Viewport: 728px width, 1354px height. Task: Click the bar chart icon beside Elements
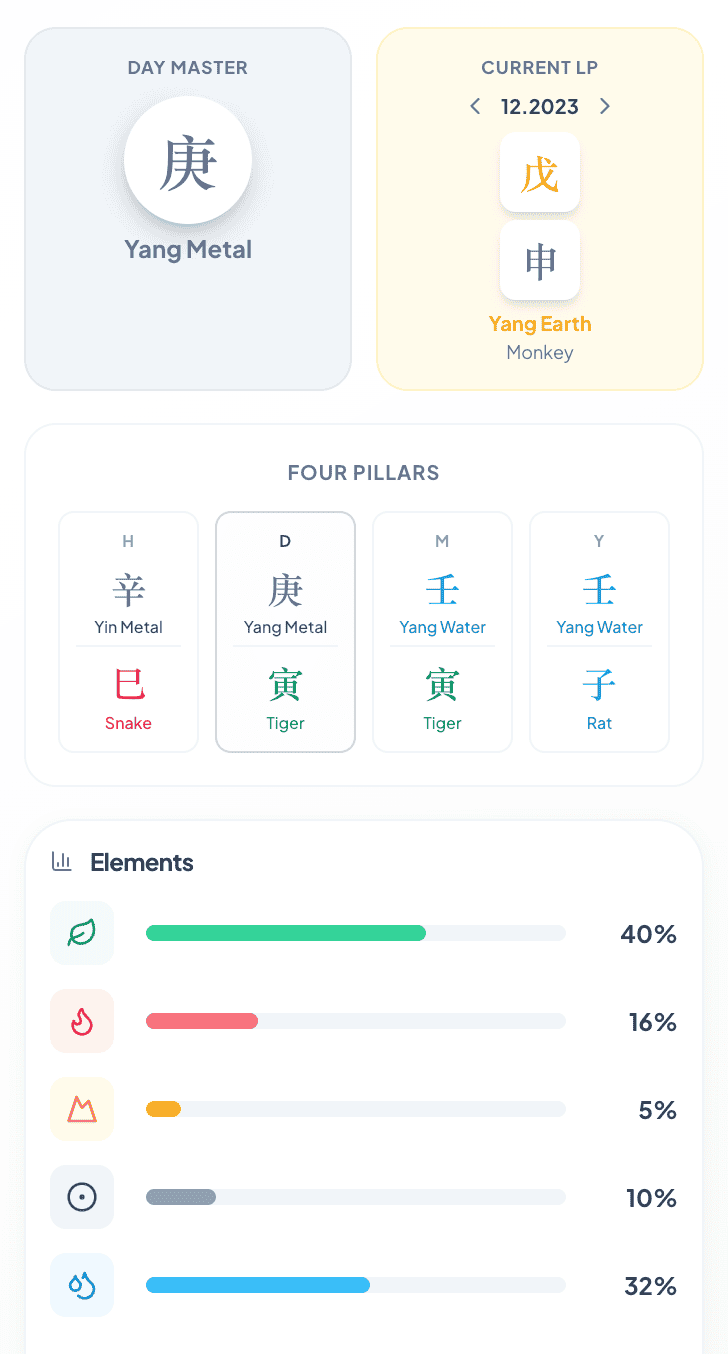[62, 862]
